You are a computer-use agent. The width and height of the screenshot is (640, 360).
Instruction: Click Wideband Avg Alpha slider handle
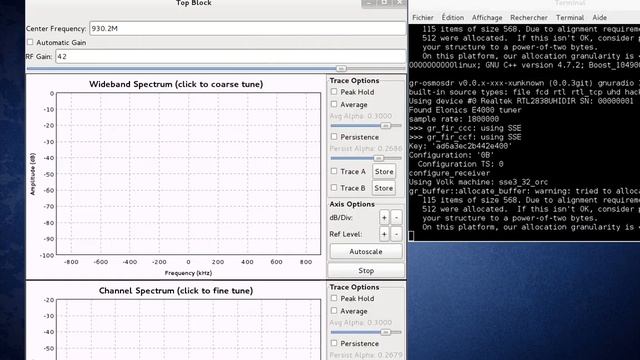(385, 125)
